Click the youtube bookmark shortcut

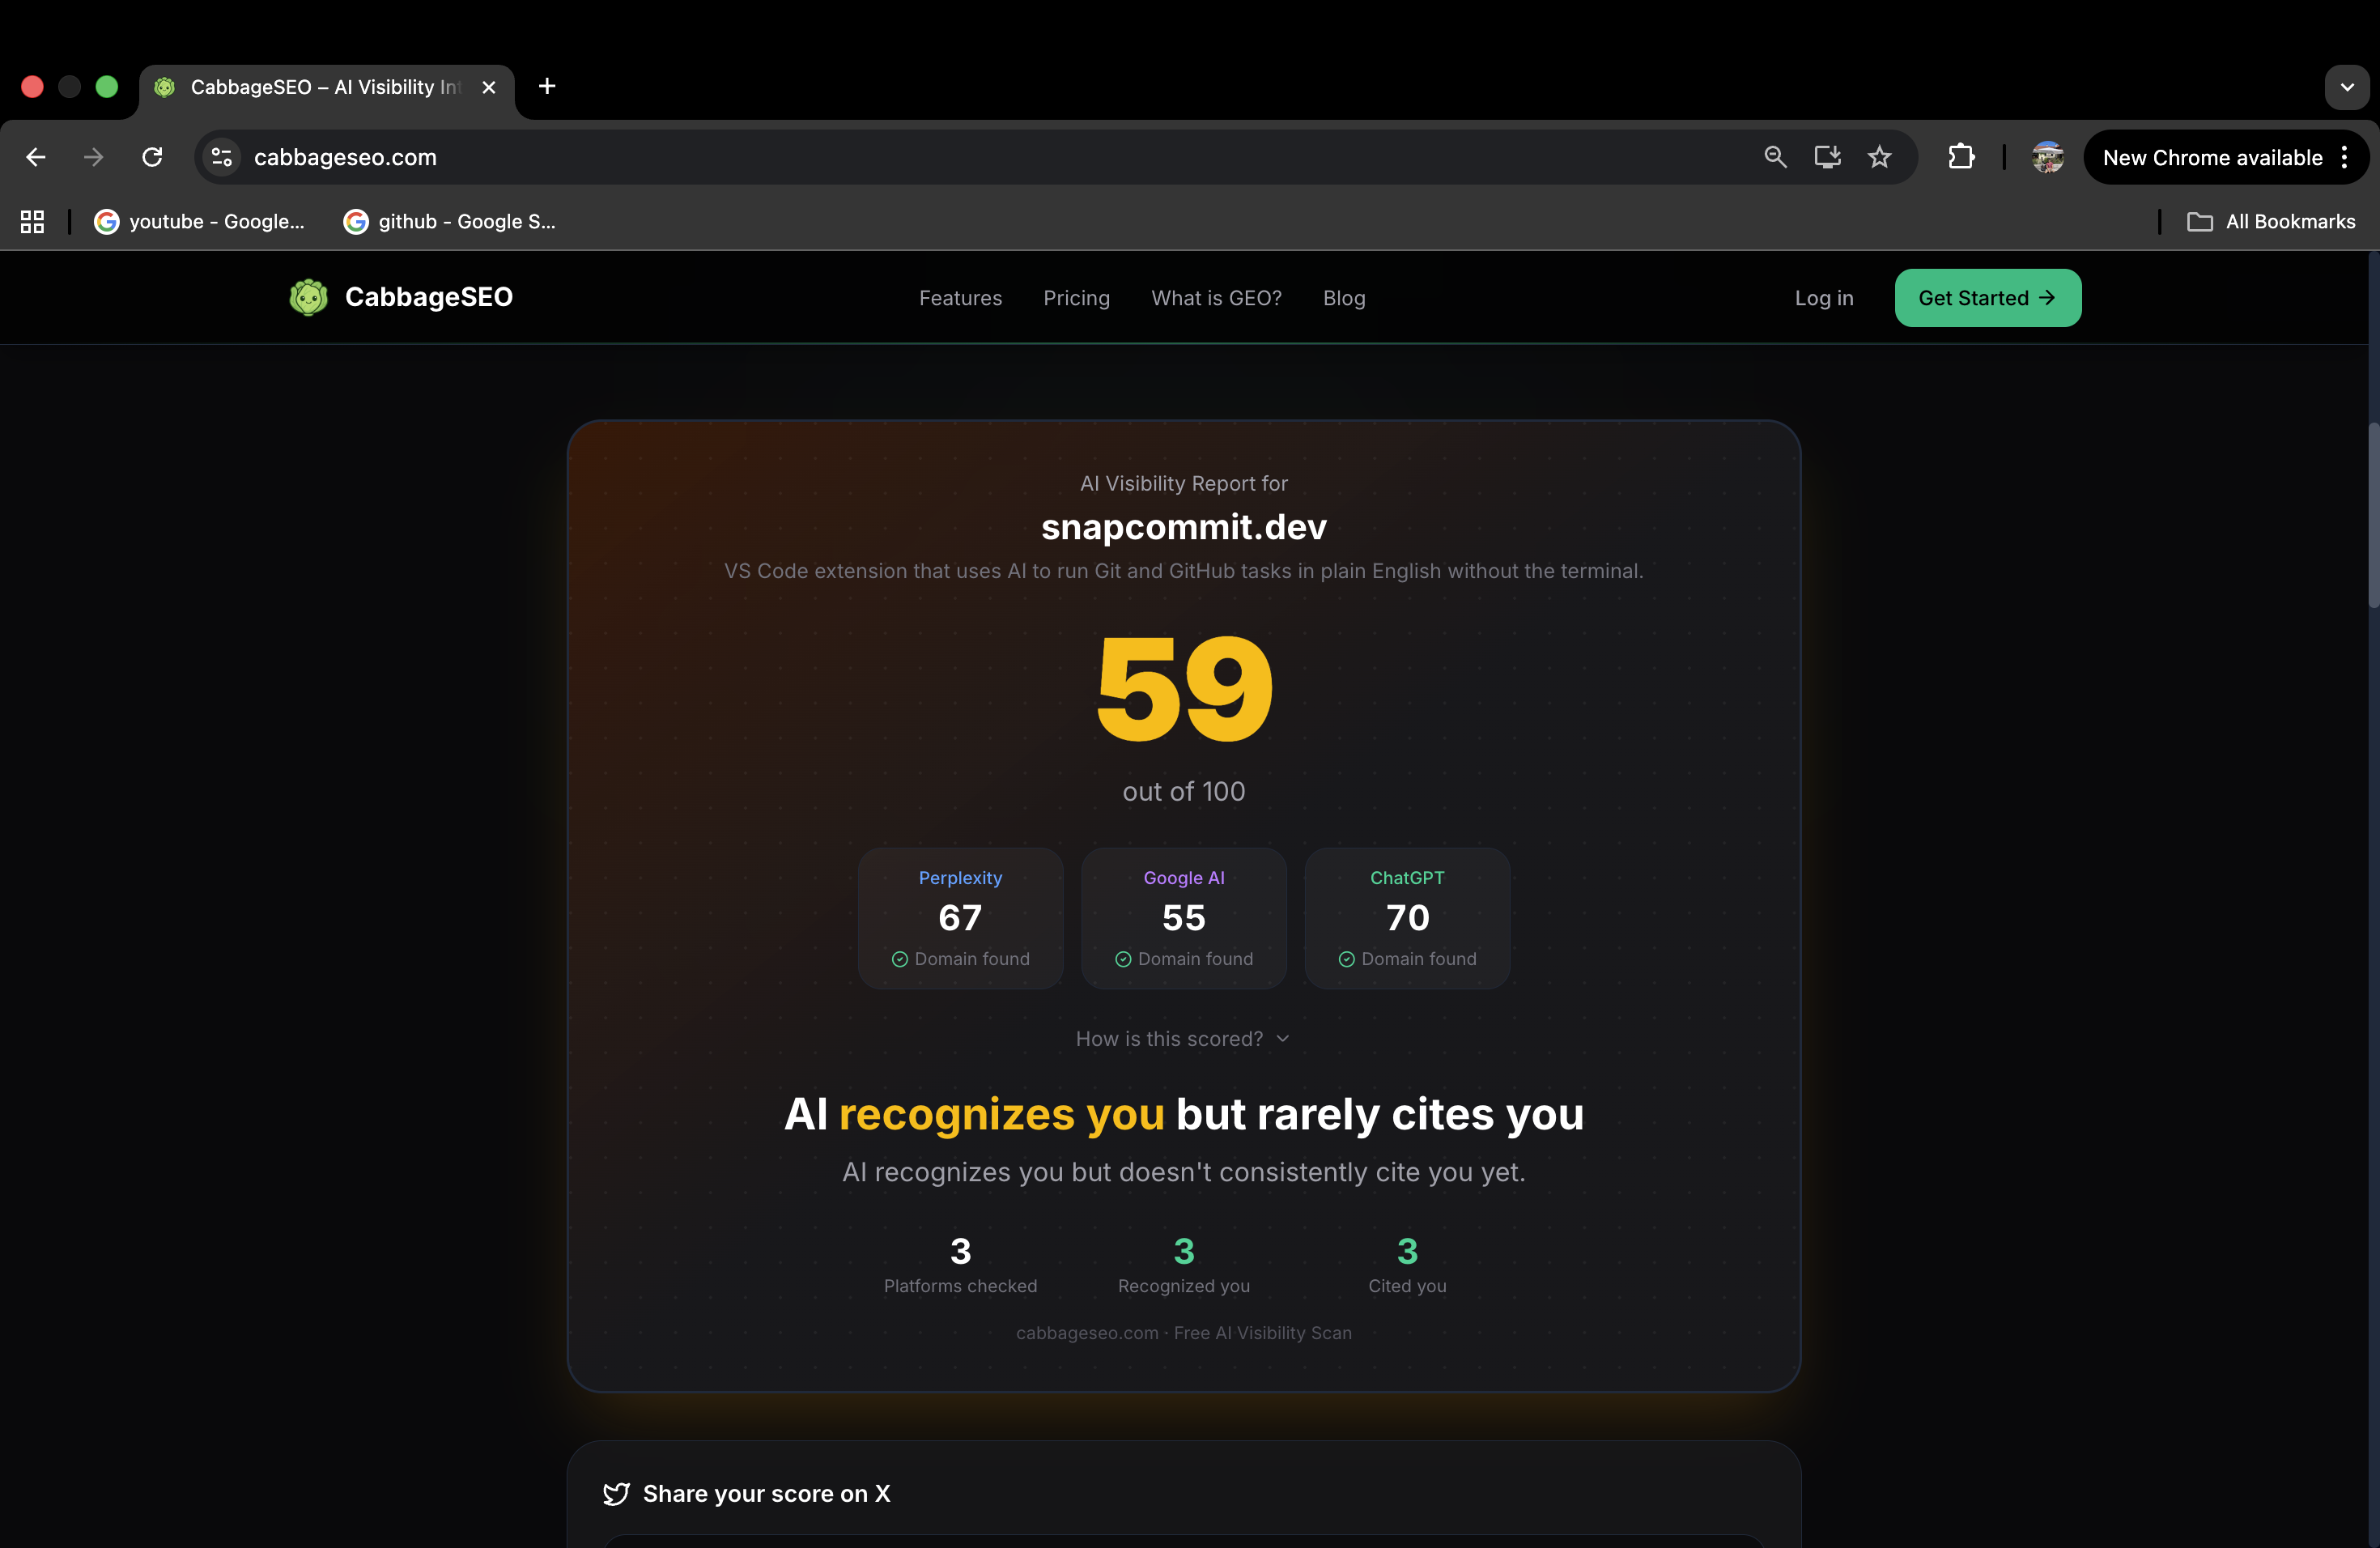200,221
